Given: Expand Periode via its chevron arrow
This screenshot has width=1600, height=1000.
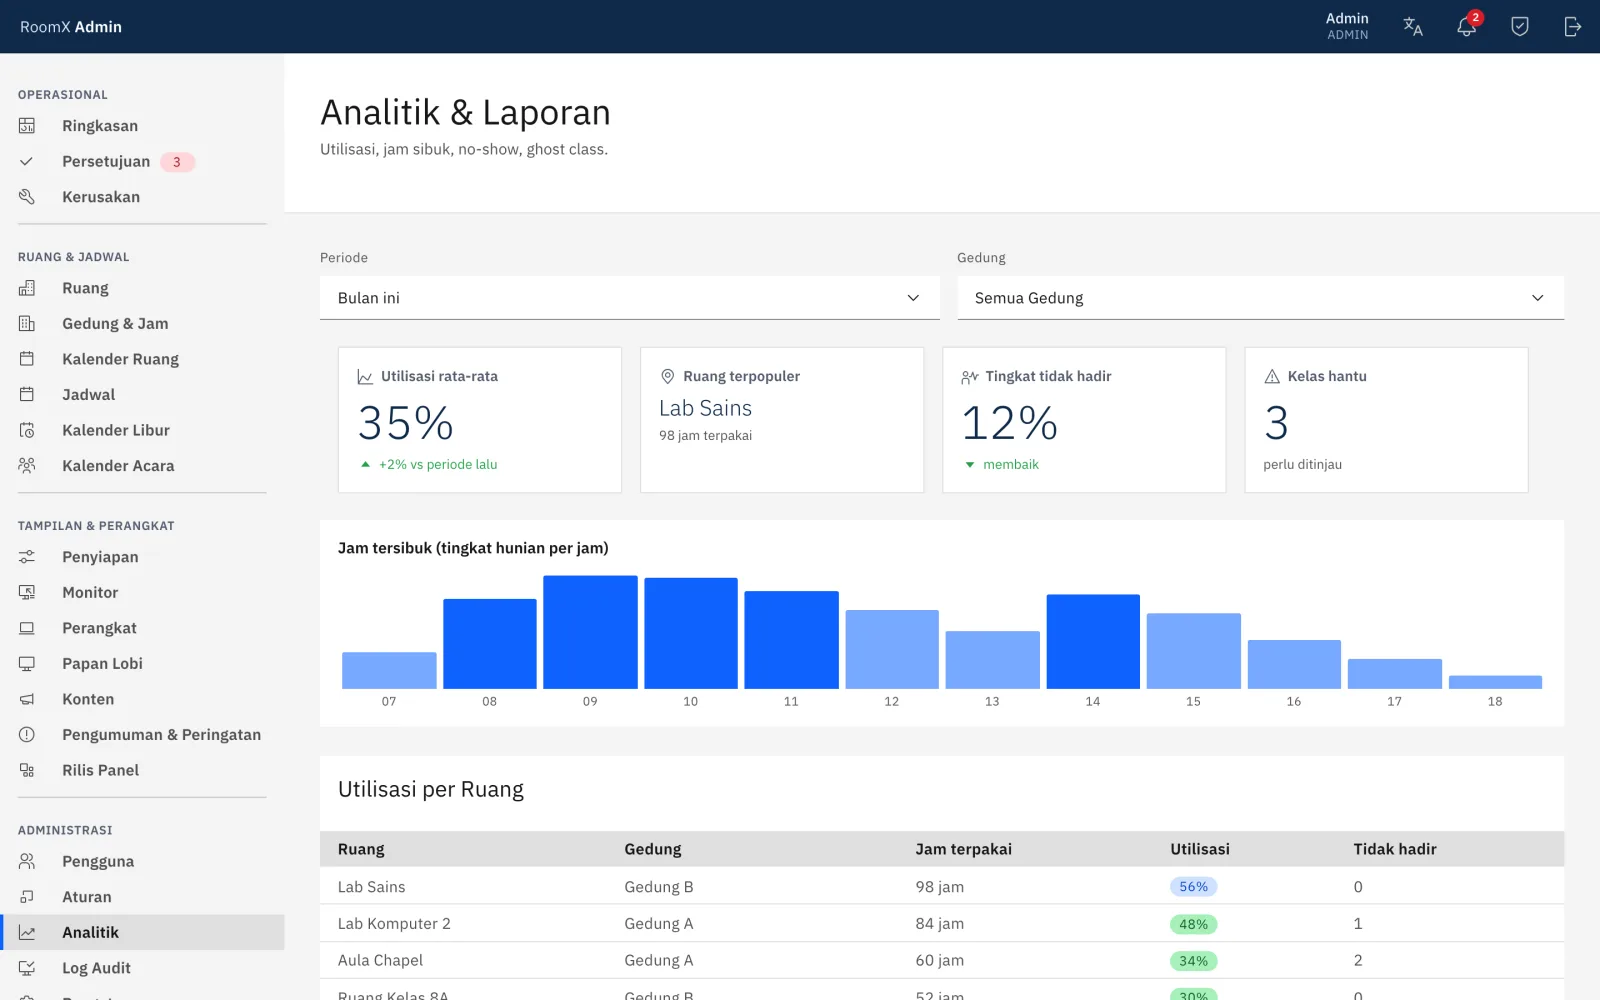Looking at the screenshot, I should click(913, 298).
